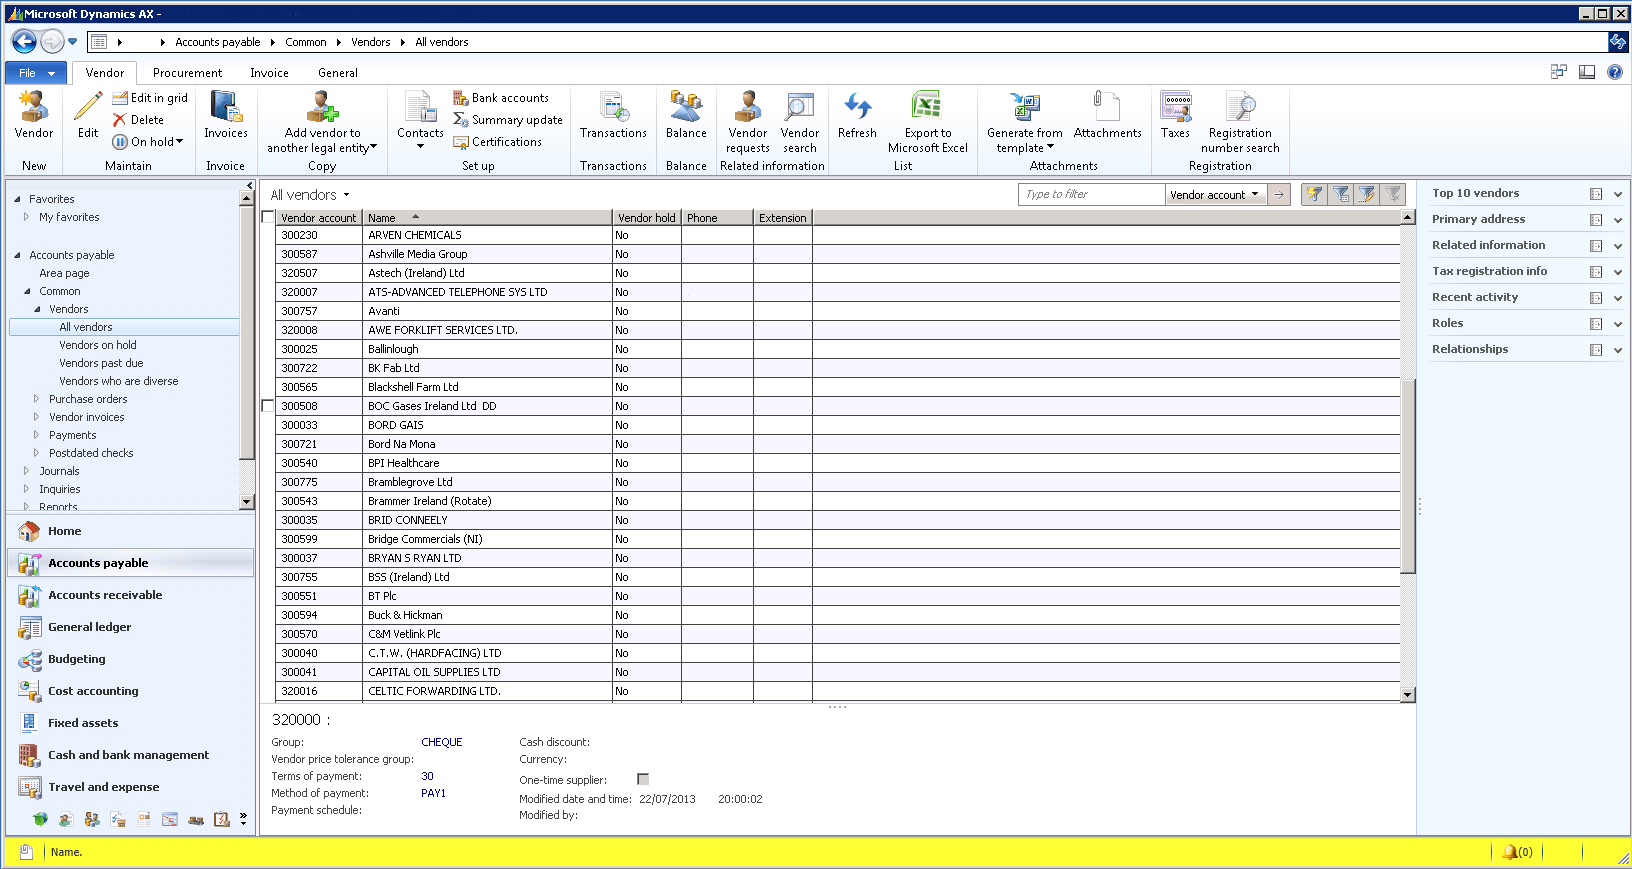
Task: Open Certifications
Action: [x=497, y=141]
